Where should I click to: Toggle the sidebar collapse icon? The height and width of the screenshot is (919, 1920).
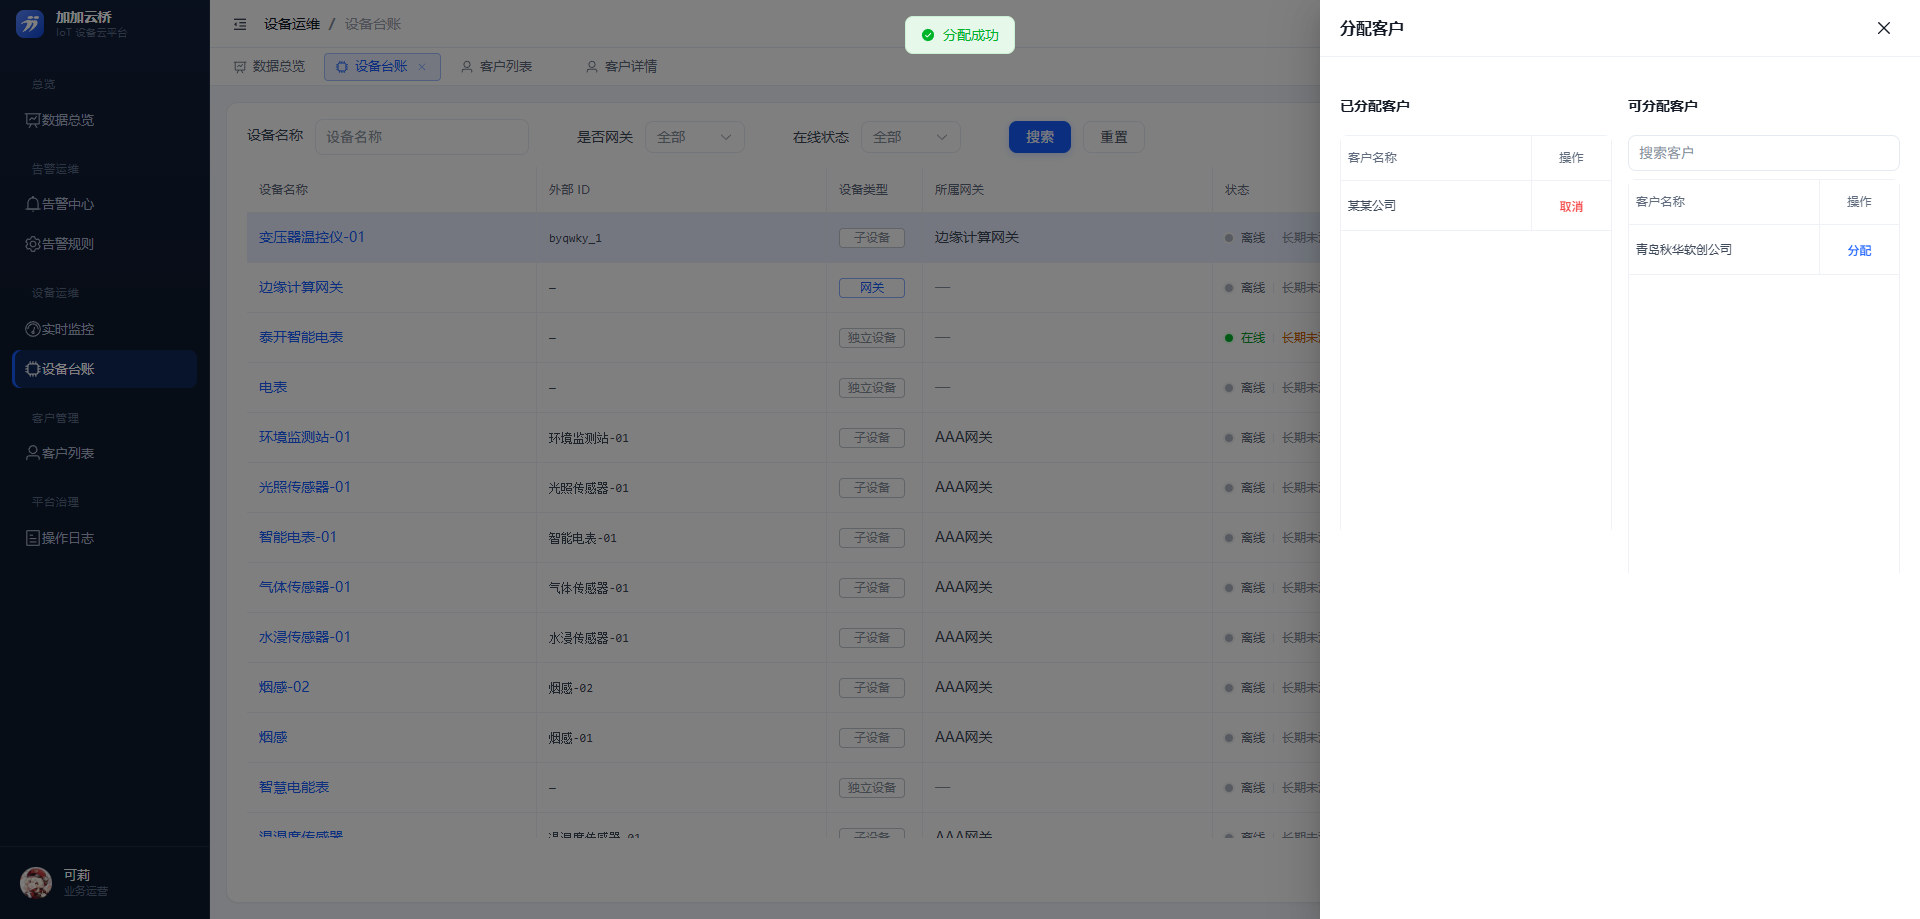click(240, 24)
